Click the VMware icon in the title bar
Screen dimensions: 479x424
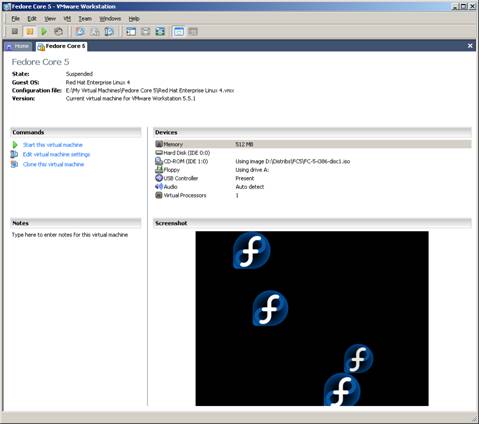coord(7,6)
